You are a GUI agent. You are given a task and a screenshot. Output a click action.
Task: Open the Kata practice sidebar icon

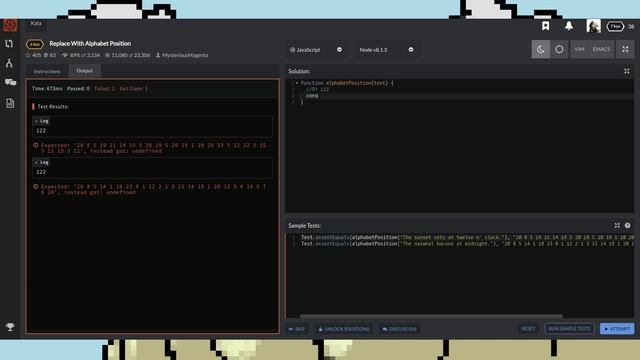point(9,44)
